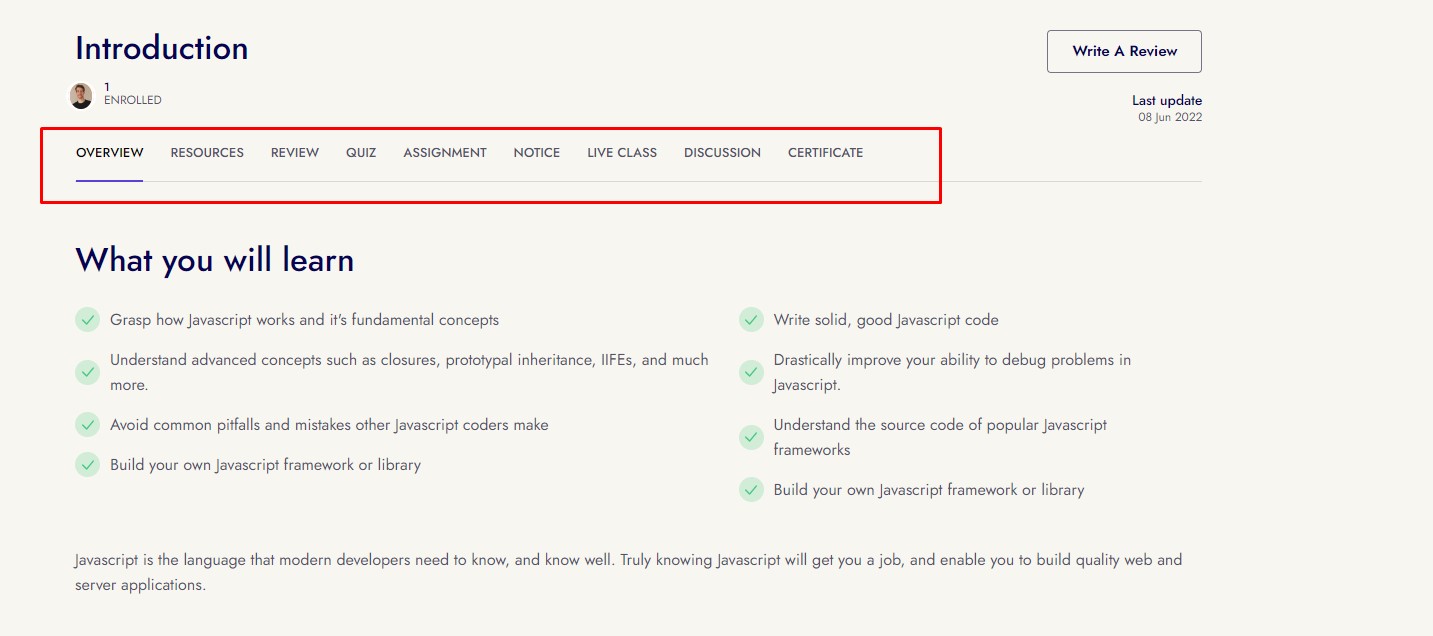Click checkmark next to 'Drastically improve your ability'

[x=751, y=372]
